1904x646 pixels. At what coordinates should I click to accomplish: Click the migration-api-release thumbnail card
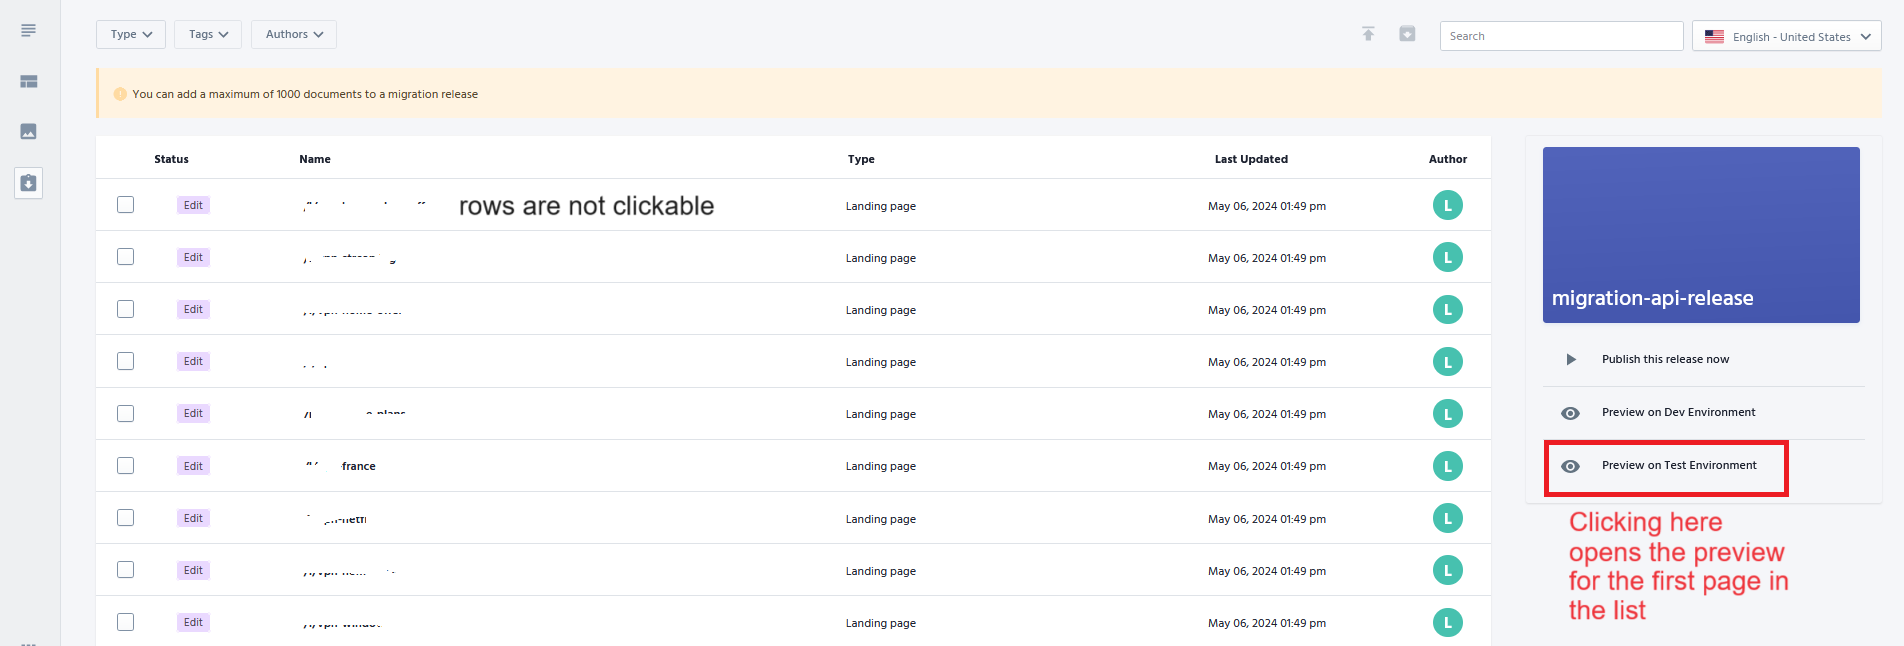(x=1701, y=235)
